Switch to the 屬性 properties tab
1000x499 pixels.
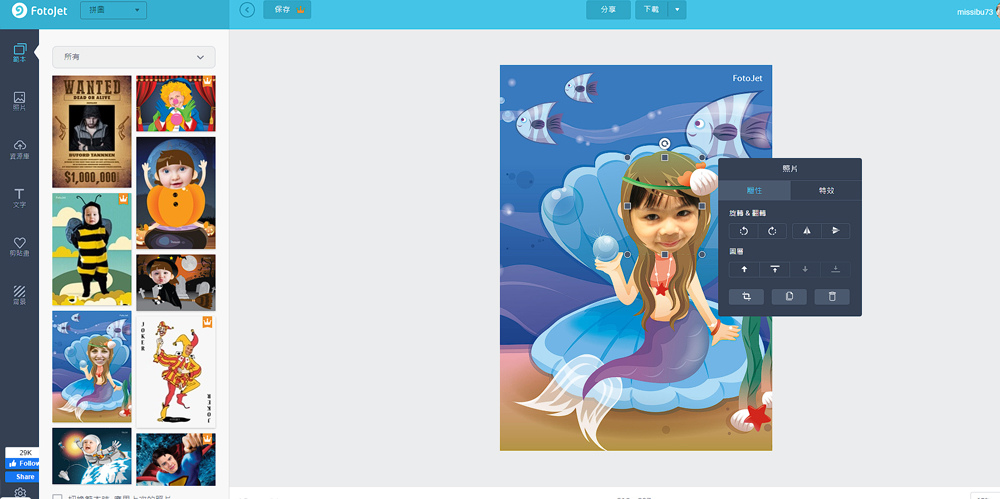(x=754, y=191)
